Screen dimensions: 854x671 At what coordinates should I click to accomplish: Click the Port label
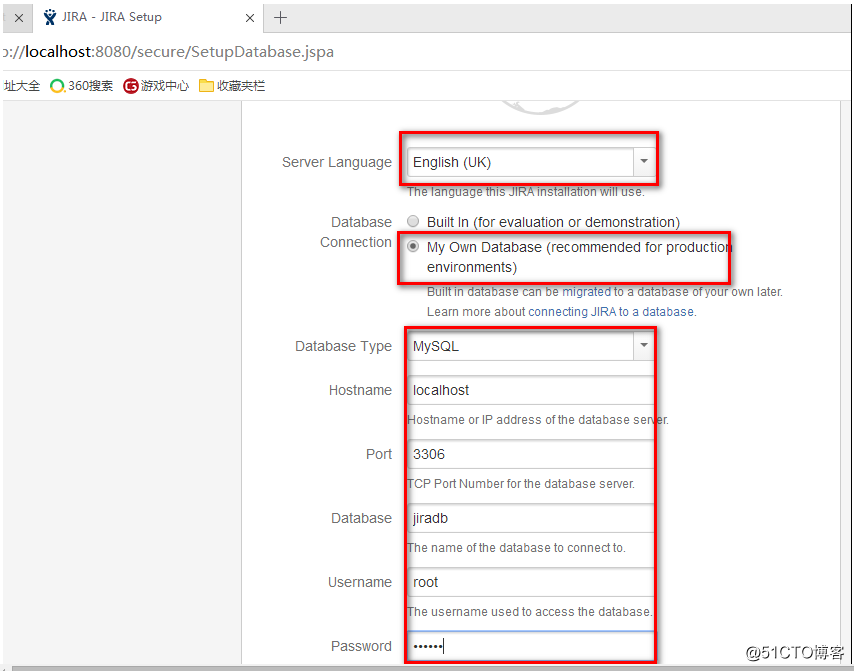tap(379, 454)
